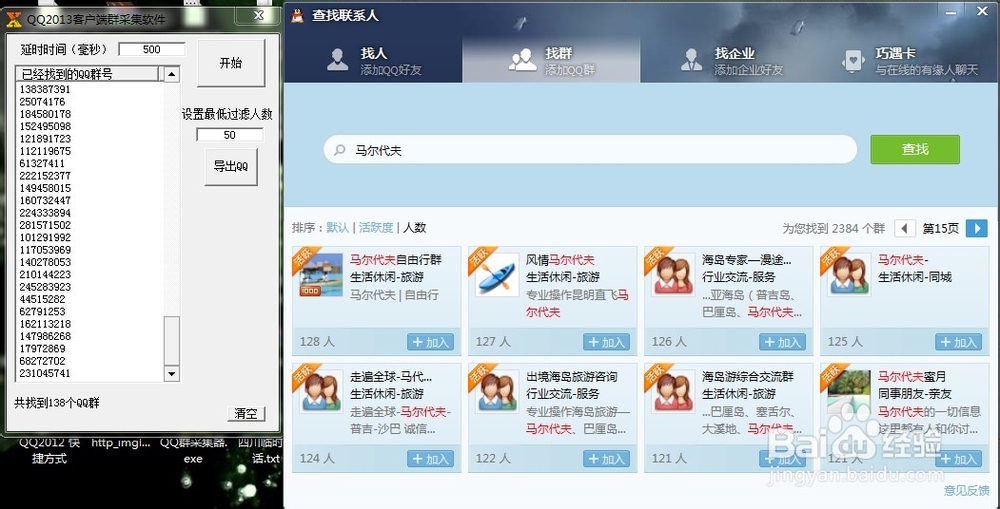Click 巧遇卡 card icon

pos(853,61)
